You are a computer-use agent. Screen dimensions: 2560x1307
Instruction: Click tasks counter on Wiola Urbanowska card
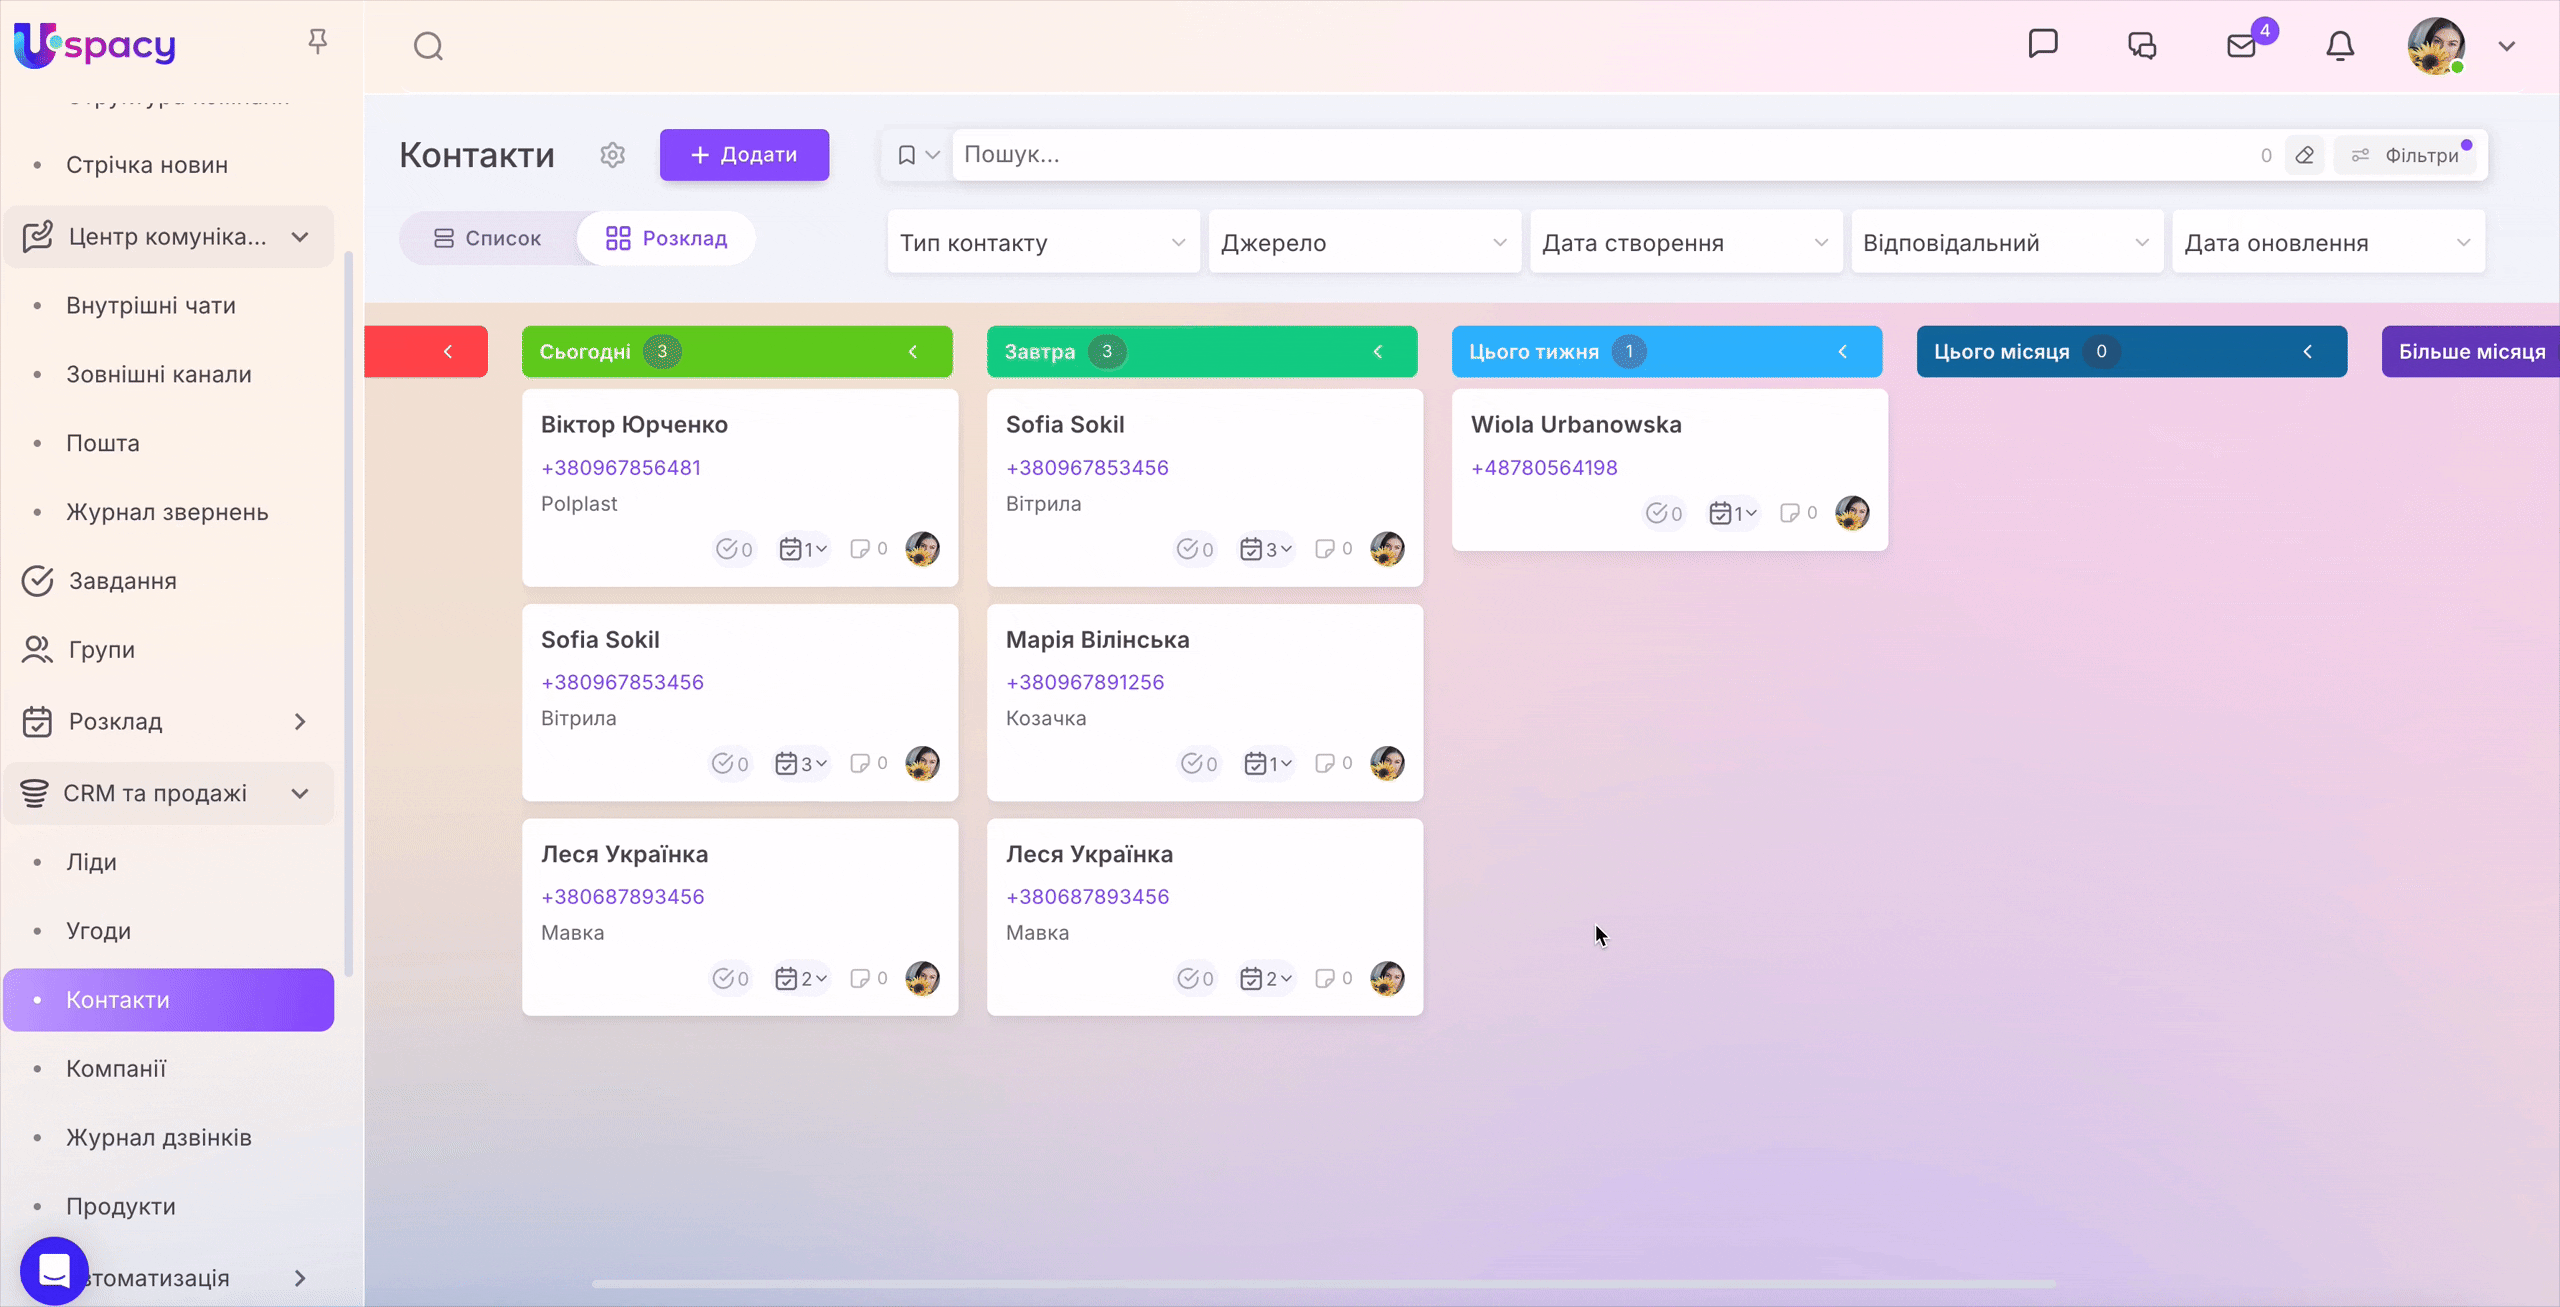pyautogui.click(x=1664, y=514)
